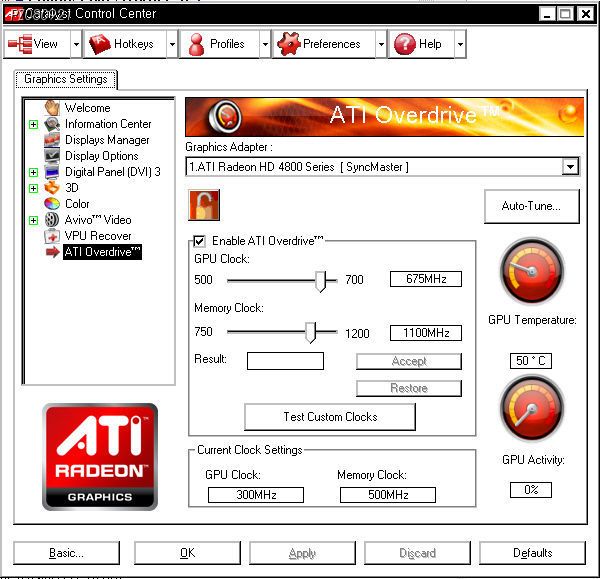Viewport: 601px width, 579px height.
Task: Click the Help question mark icon
Action: click(405, 44)
